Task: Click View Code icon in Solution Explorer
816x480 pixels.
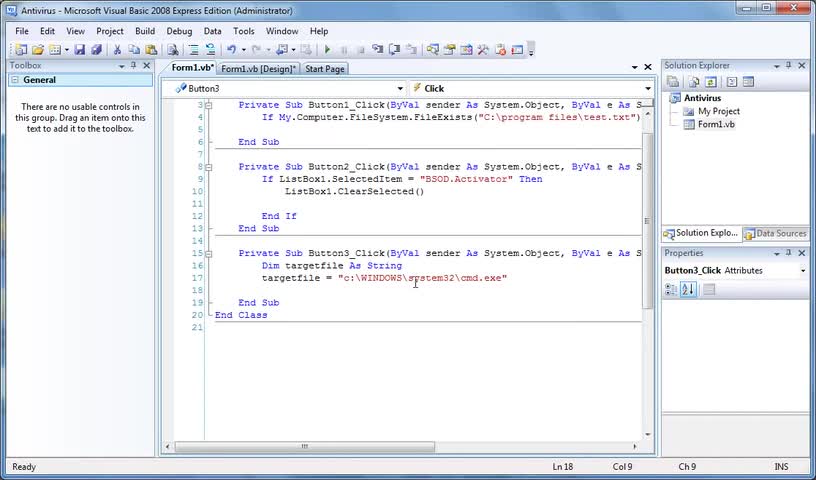Action: pos(732,82)
